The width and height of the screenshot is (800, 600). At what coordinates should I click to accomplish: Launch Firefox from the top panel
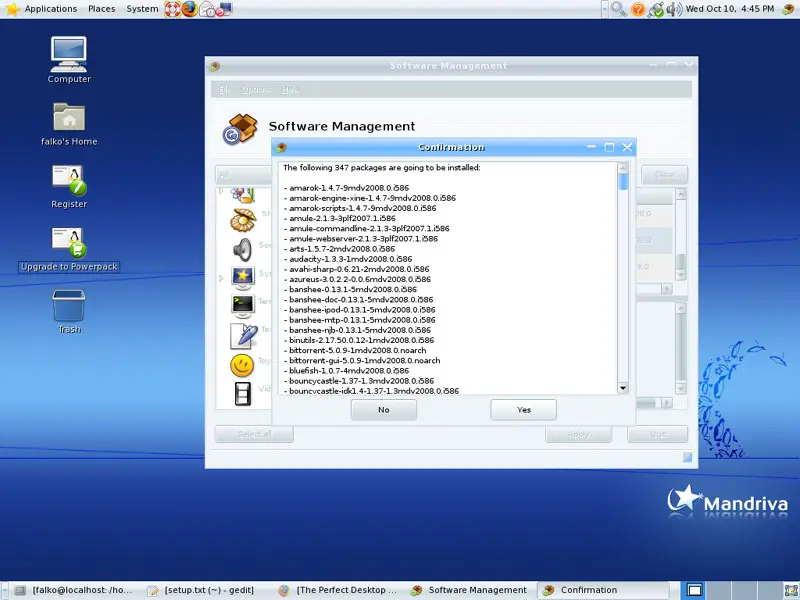click(x=189, y=9)
